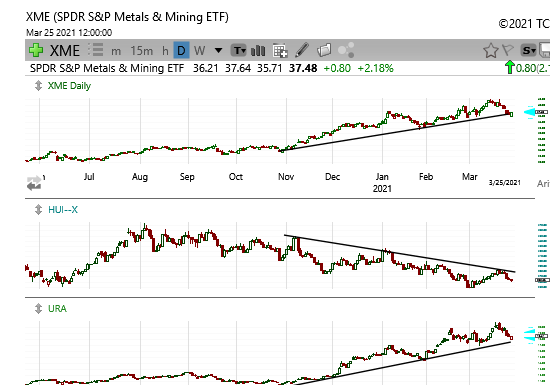The width and height of the screenshot is (550, 385).
Task: Click the 'URA' pane label
Action: (57, 309)
